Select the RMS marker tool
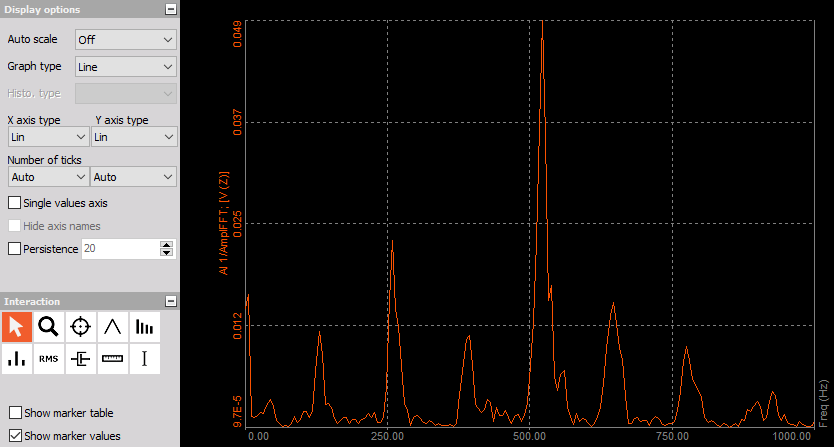This screenshot has width=834, height=447. pos(48,359)
